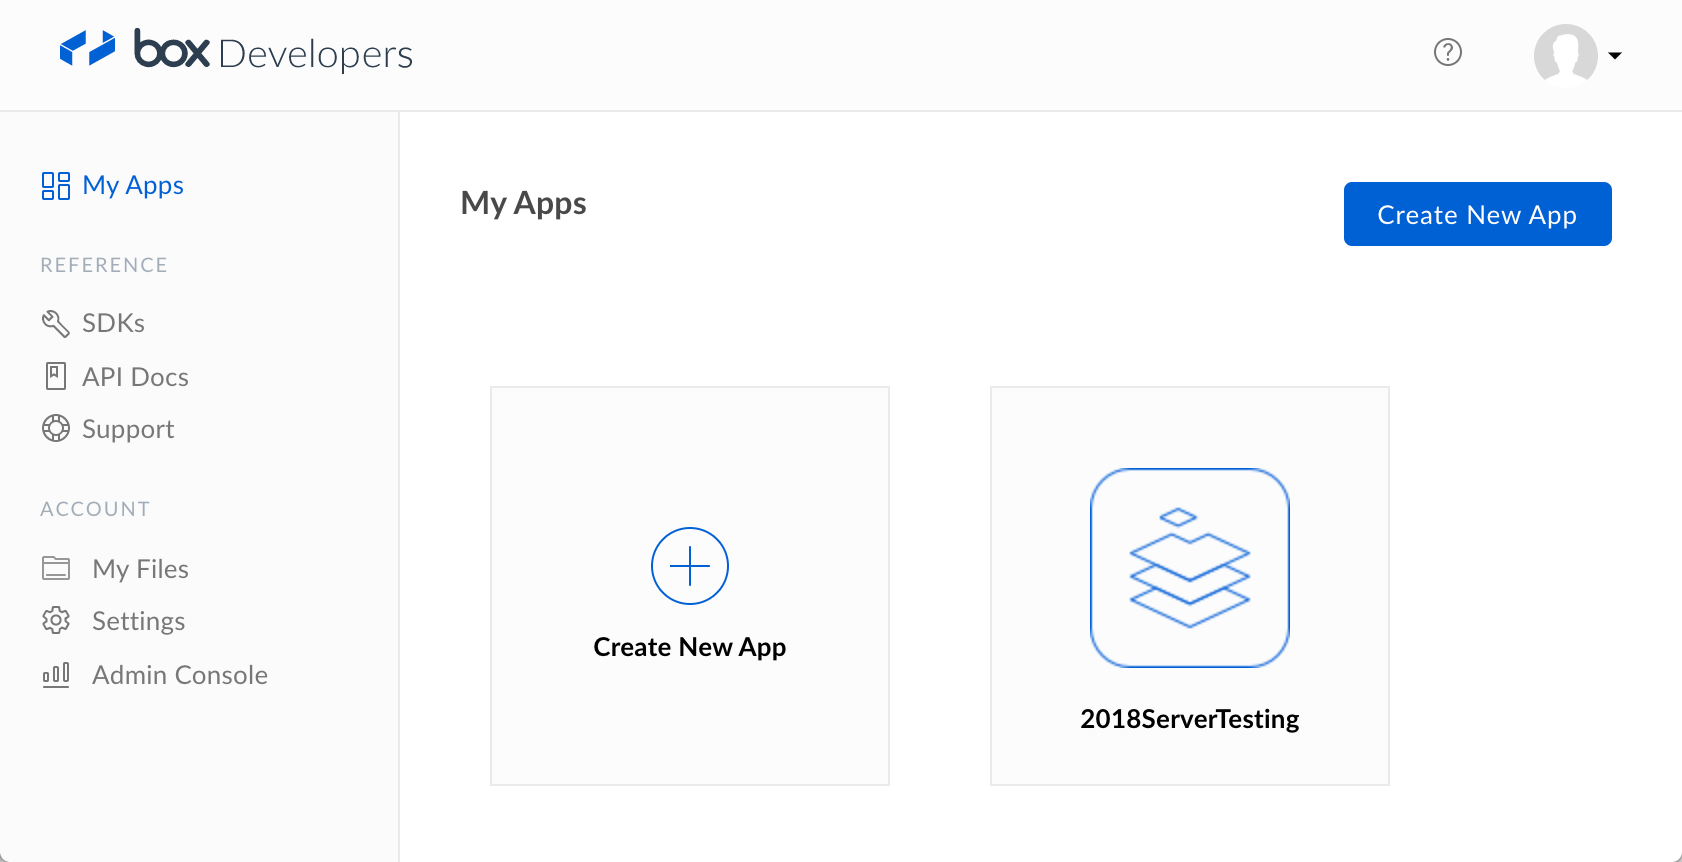Open the 2018ServerTesting app icon

[x=1190, y=568]
